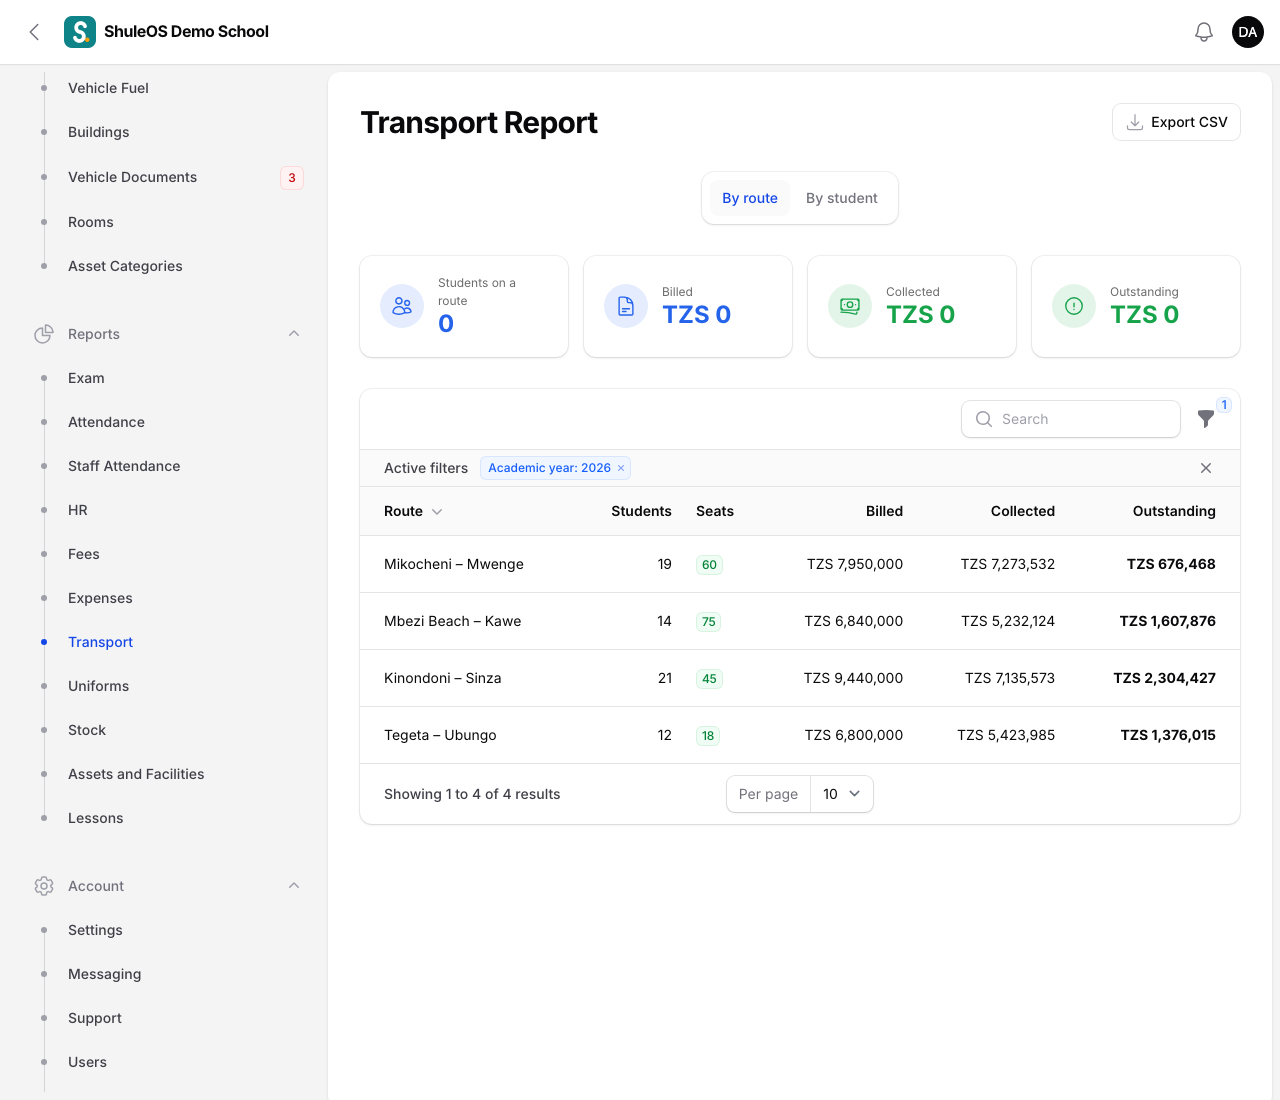This screenshot has width=1280, height=1100.
Task: Click the Billed column header
Action: pos(884,511)
